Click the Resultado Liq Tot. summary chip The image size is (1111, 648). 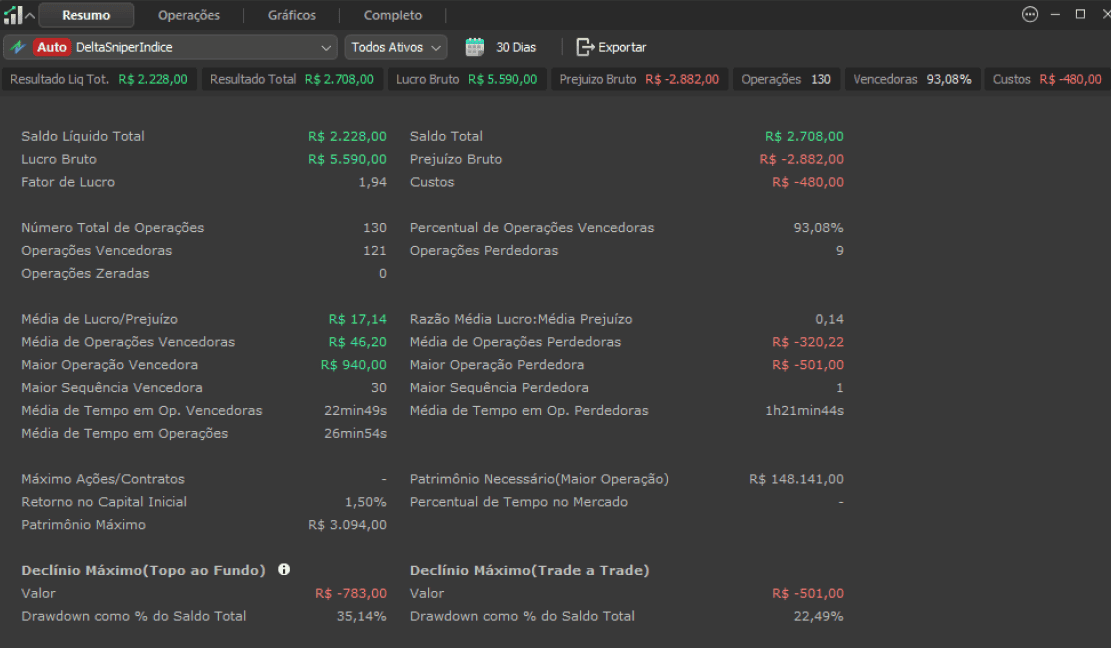tap(99, 79)
